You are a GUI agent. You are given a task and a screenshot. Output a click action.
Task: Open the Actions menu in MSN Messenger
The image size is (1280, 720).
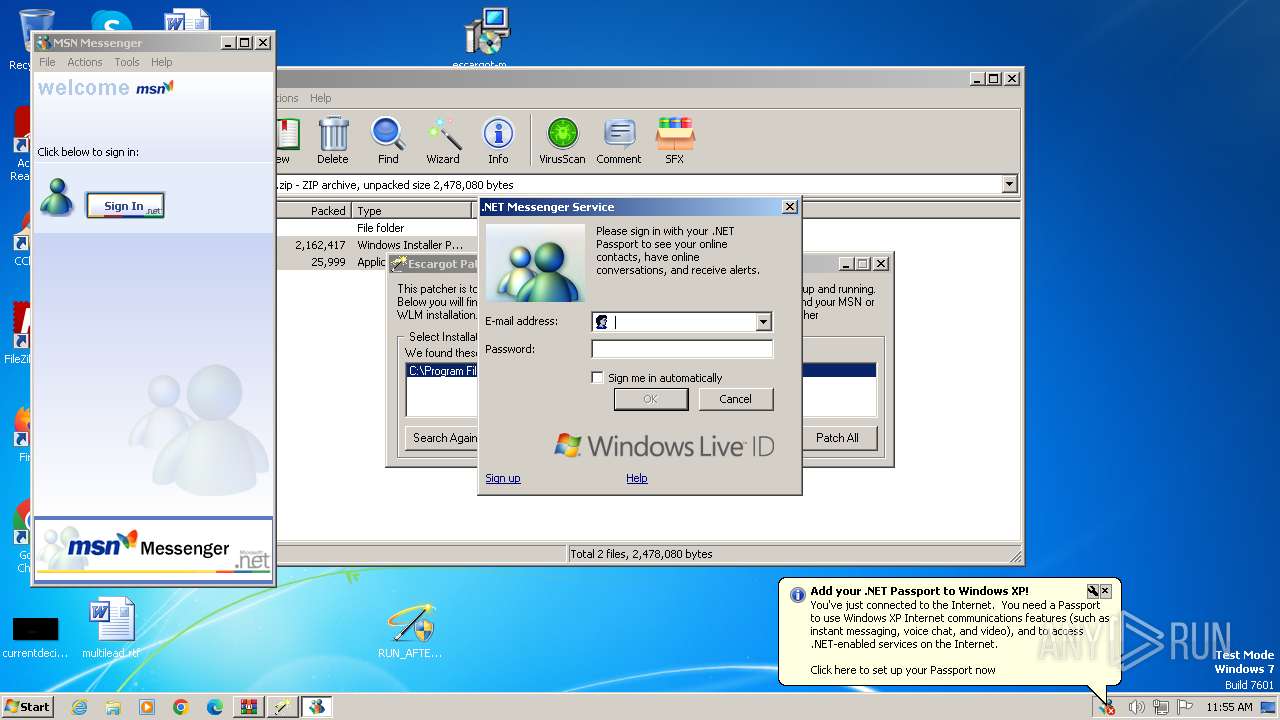(85, 62)
